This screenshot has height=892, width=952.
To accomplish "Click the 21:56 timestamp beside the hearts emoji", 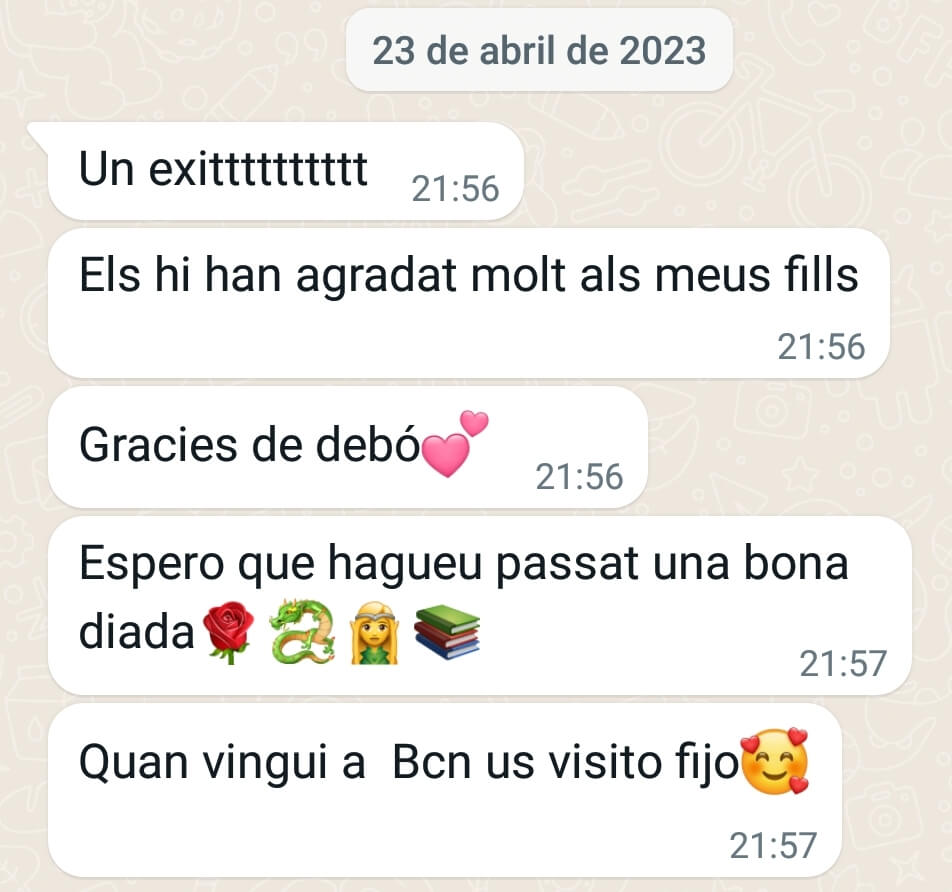I will point(579,477).
